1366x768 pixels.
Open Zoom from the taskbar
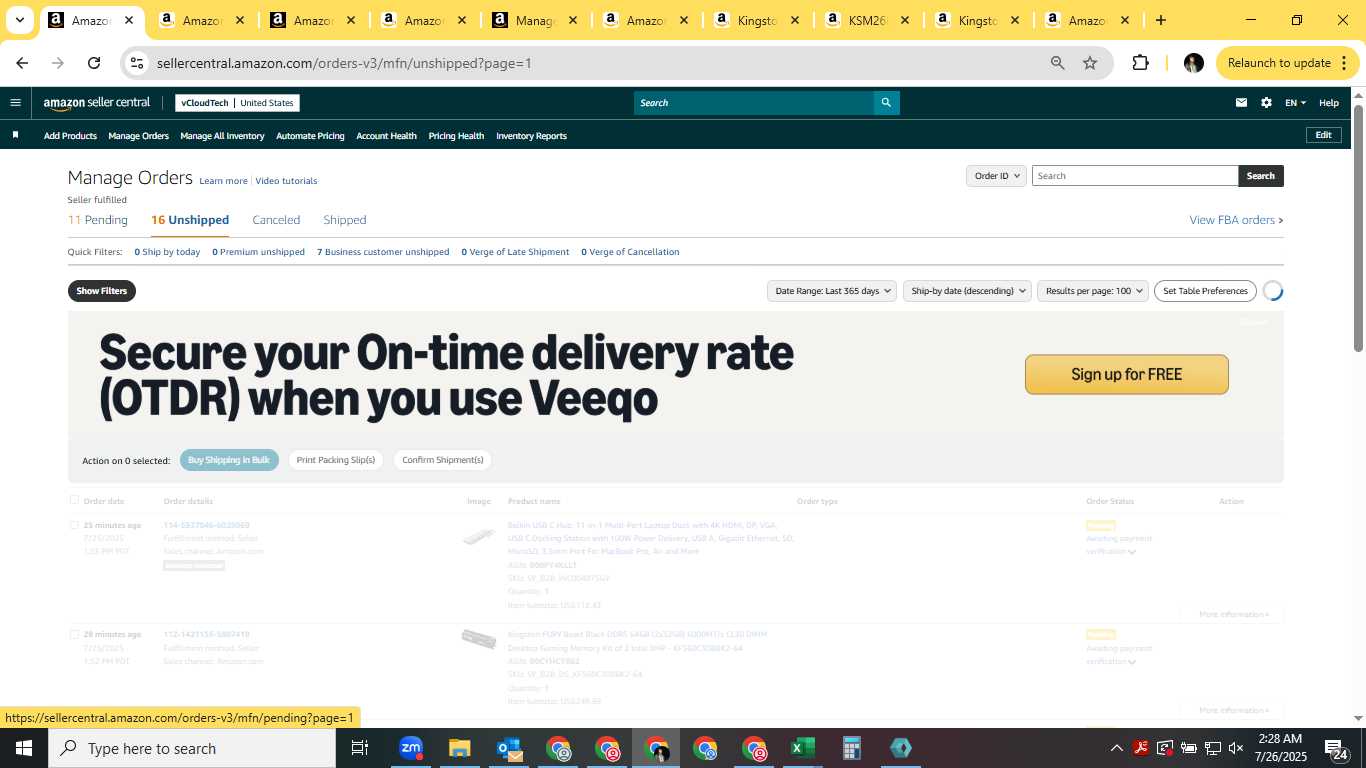[x=410, y=748]
